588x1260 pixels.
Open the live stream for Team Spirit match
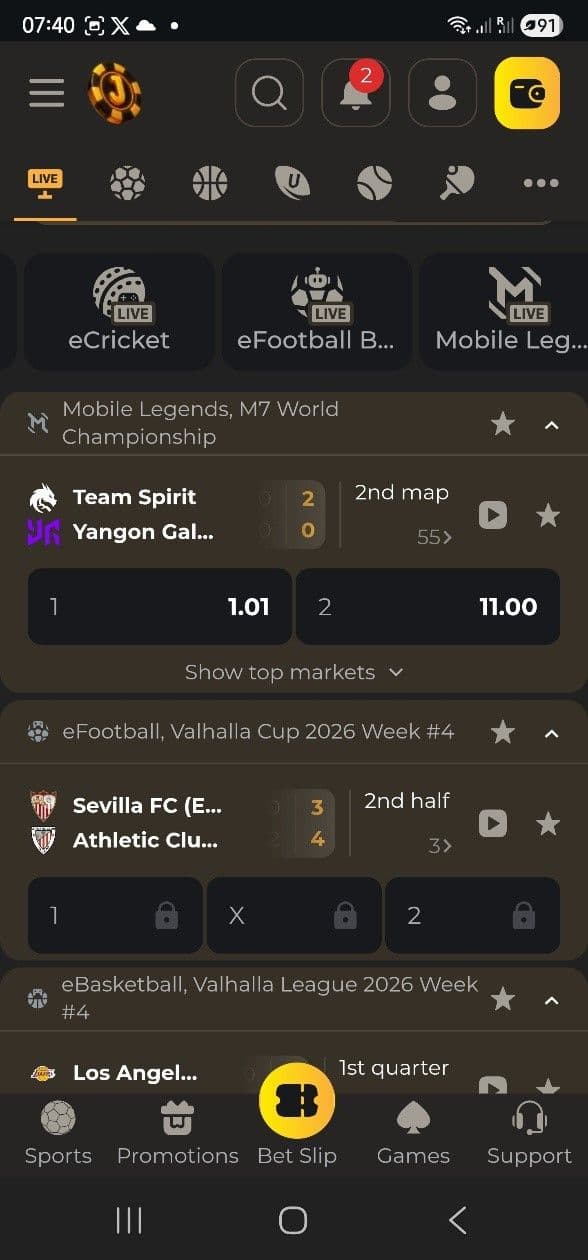pyautogui.click(x=491, y=515)
